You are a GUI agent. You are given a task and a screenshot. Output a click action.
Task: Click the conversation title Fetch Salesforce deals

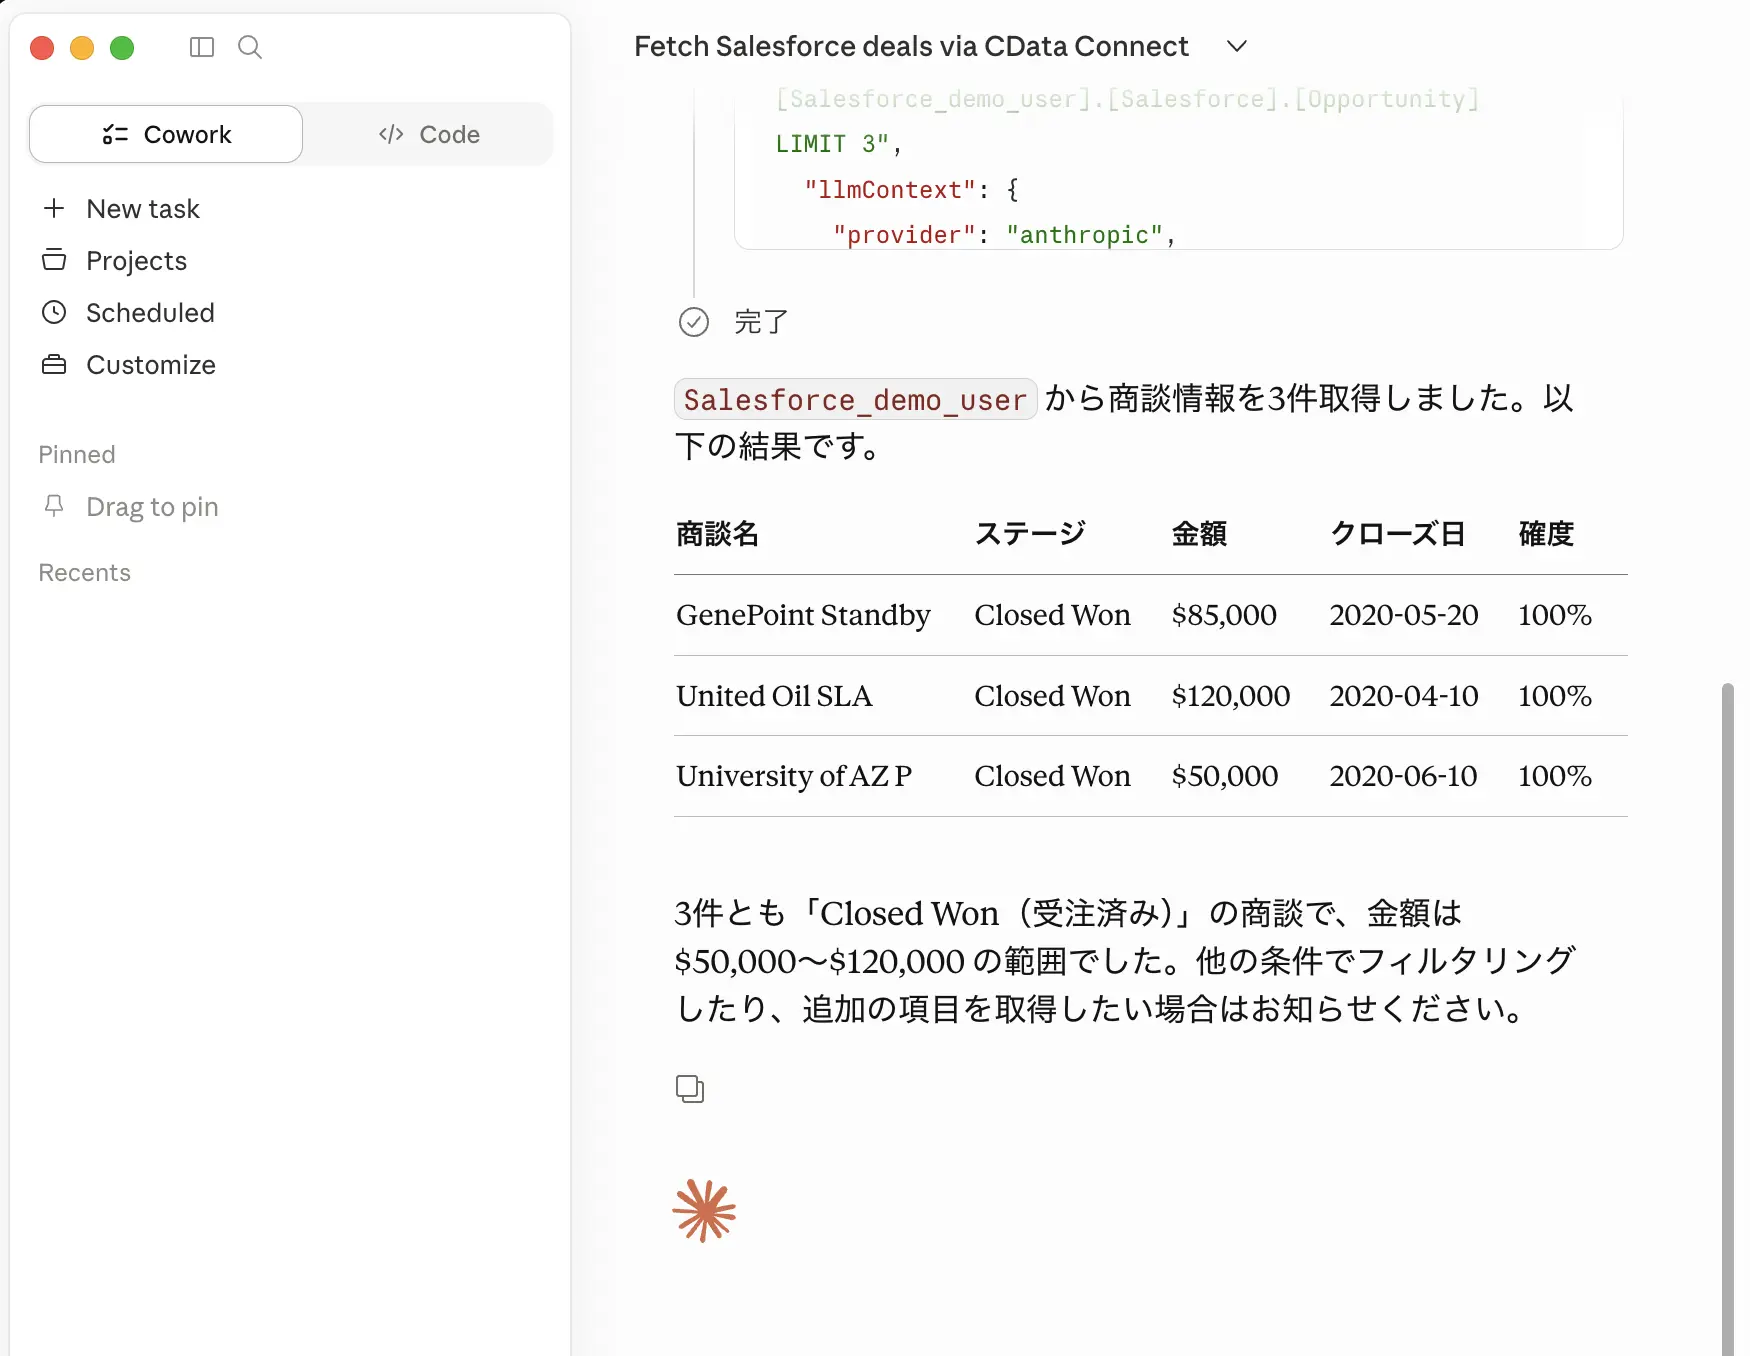pos(911,46)
